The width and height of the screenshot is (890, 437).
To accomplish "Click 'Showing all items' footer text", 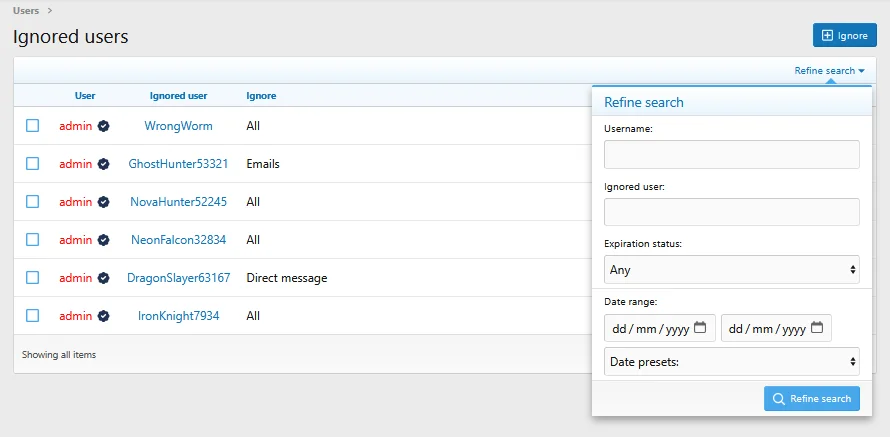I will (59, 355).
